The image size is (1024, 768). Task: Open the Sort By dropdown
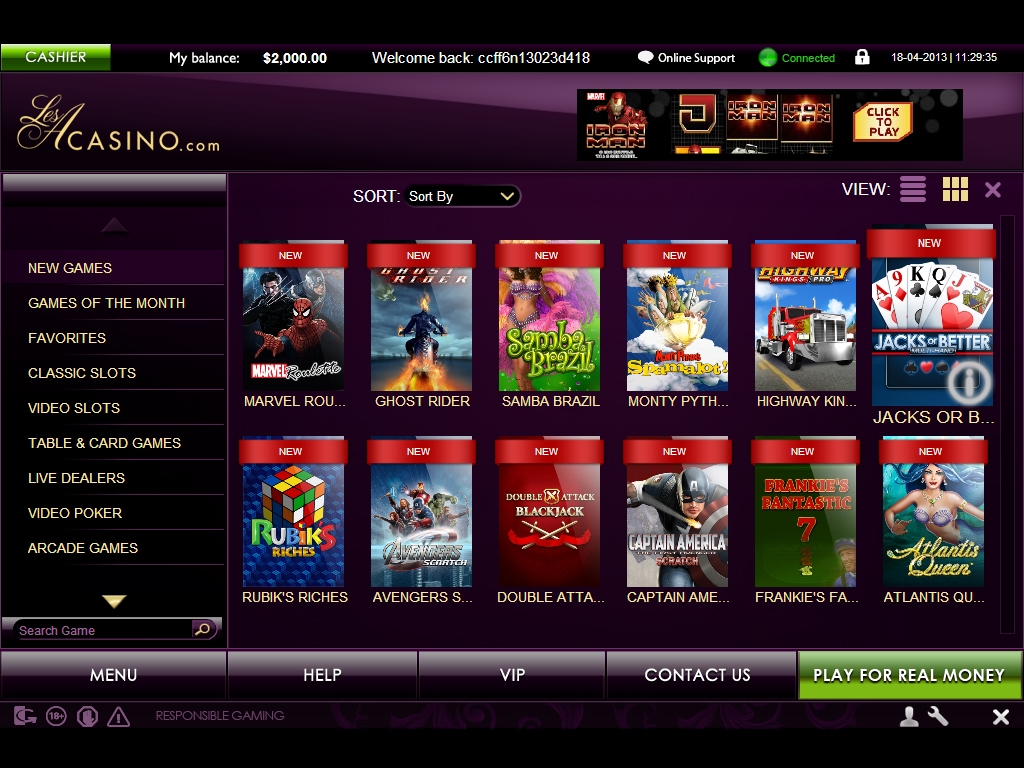coord(462,196)
